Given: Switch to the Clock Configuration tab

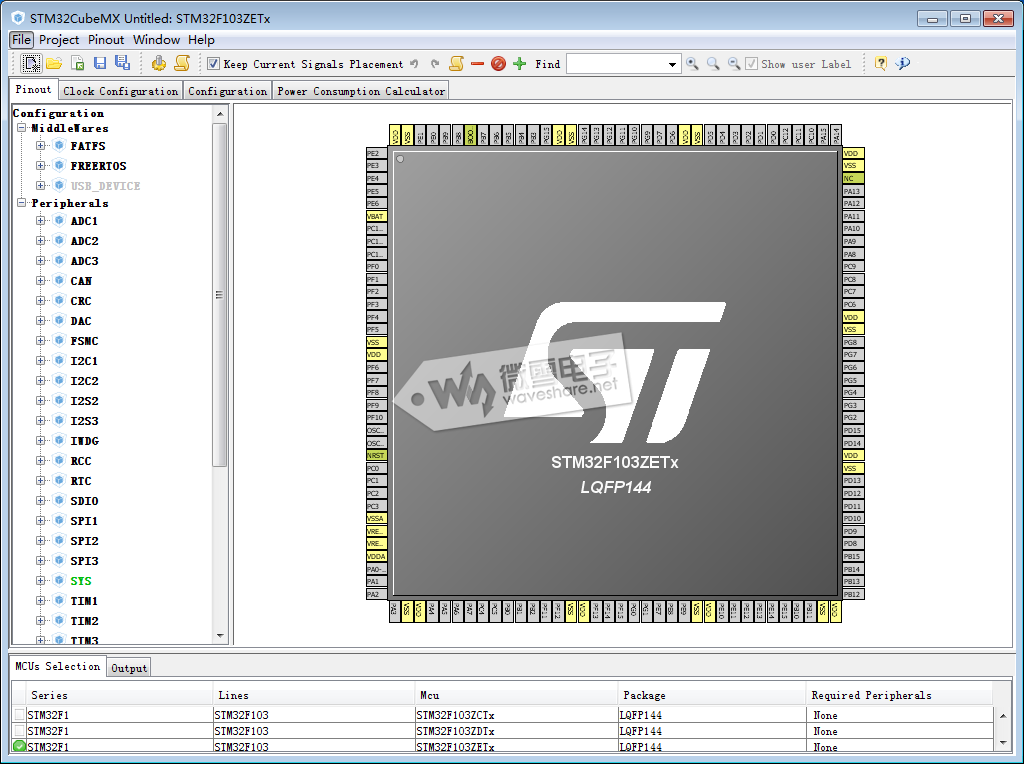Looking at the screenshot, I should click(120, 91).
